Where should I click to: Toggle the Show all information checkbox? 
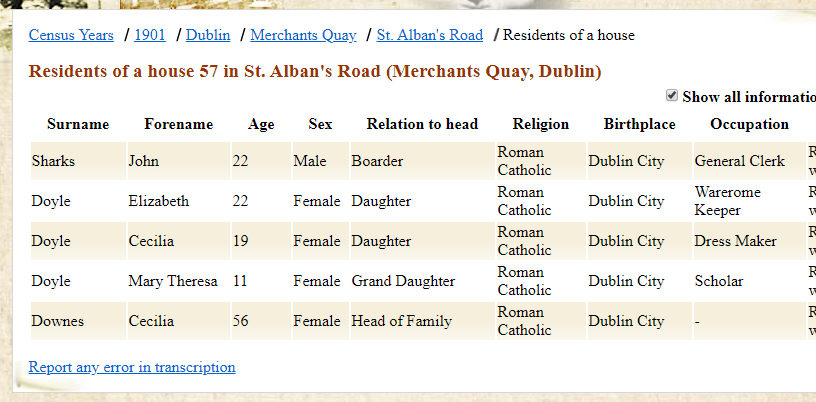672,96
